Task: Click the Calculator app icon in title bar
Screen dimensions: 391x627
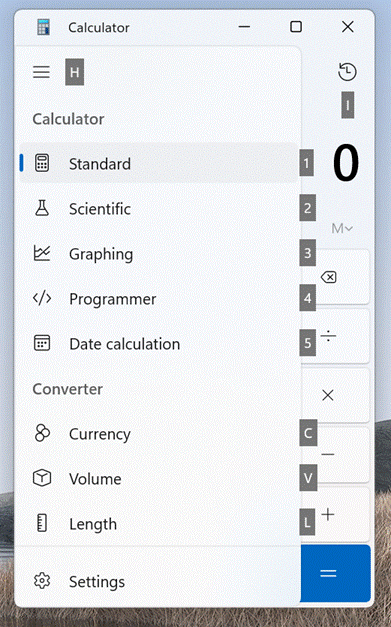Action: [43, 27]
